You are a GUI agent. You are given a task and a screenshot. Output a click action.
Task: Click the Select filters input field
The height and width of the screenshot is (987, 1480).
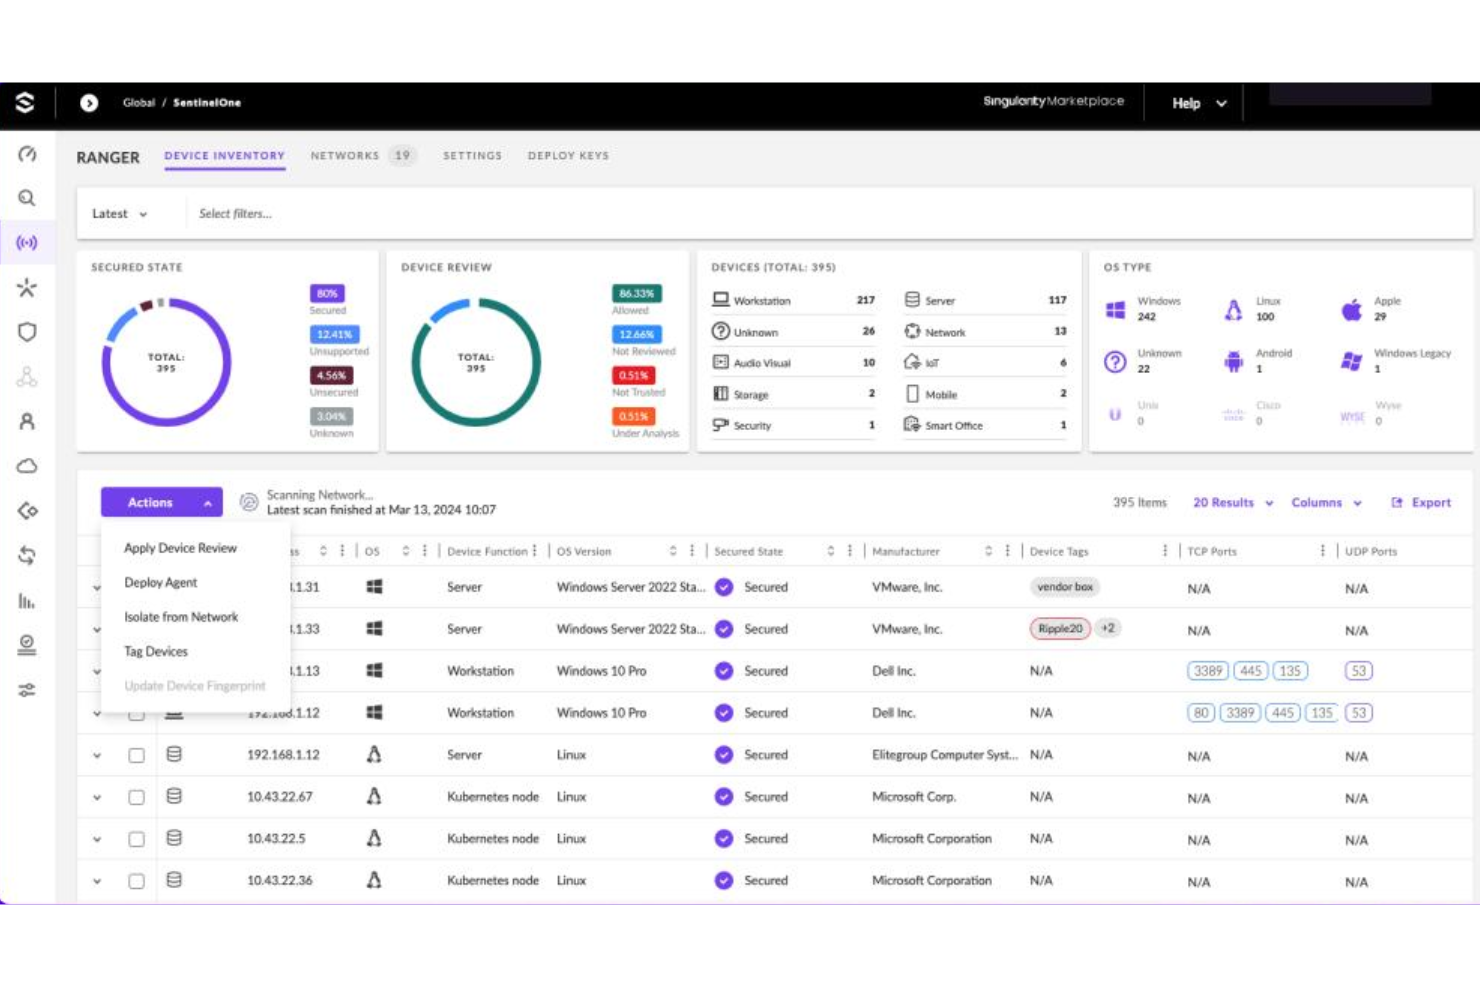click(237, 213)
